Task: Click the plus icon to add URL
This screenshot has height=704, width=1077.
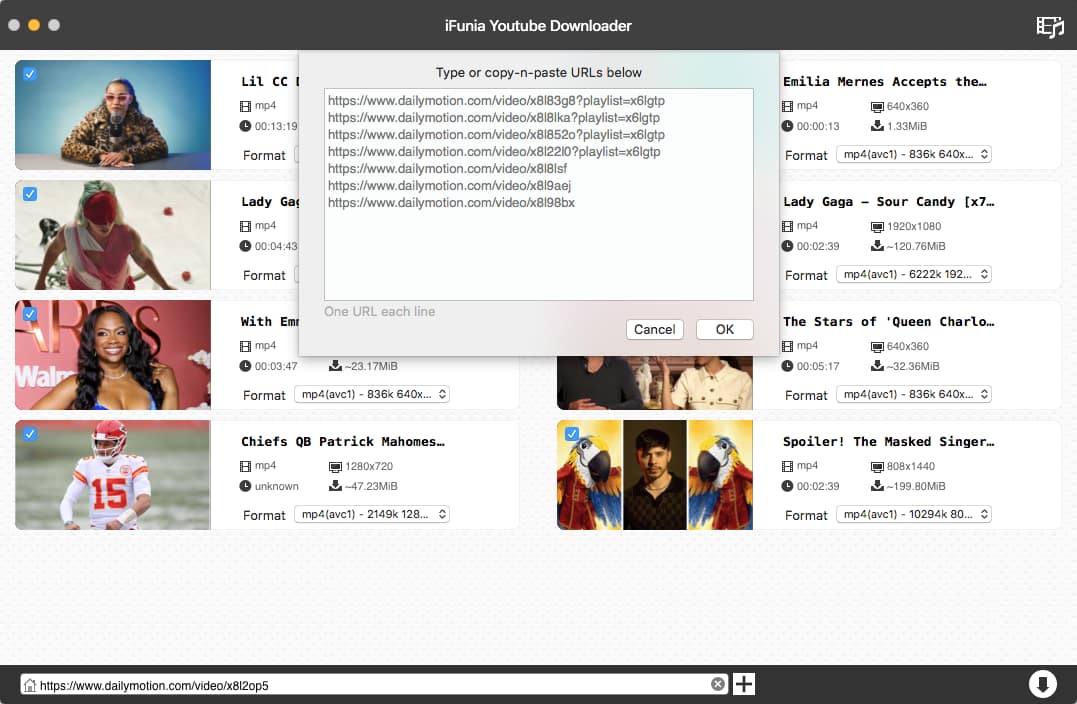Action: (744, 685)
